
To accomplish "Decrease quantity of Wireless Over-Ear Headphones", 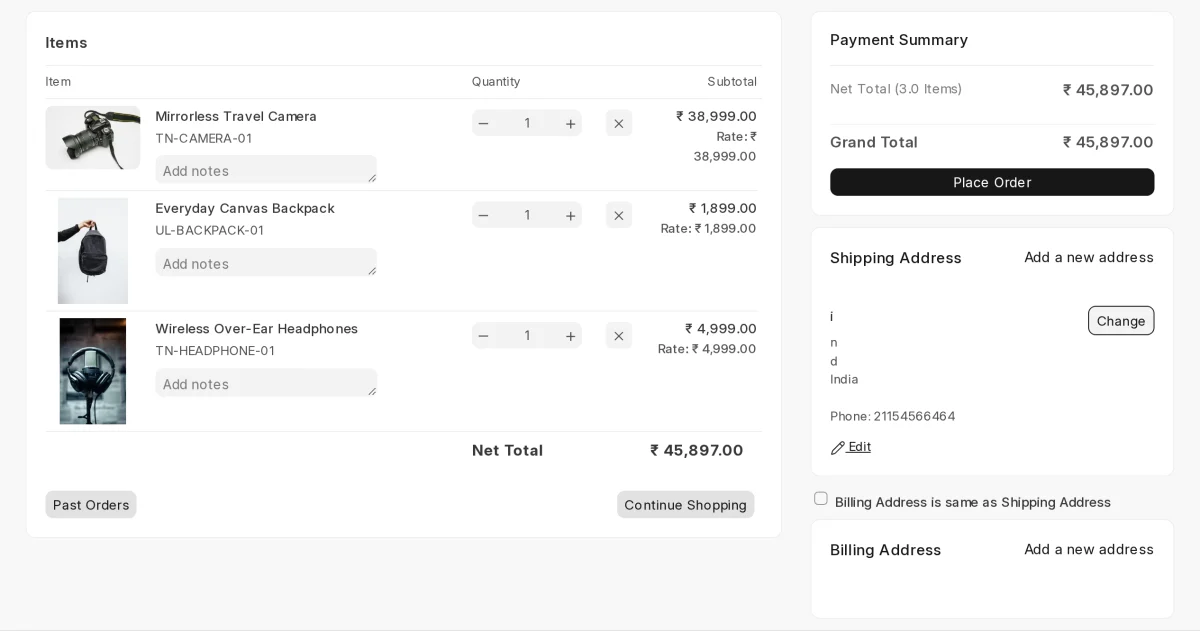I will 484,336.
